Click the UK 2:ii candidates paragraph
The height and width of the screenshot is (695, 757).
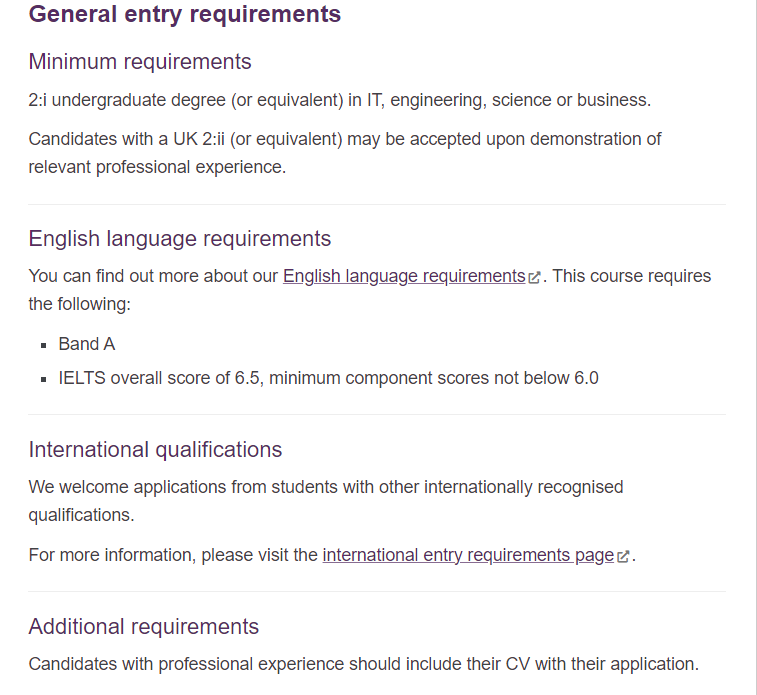coord(345,152)
